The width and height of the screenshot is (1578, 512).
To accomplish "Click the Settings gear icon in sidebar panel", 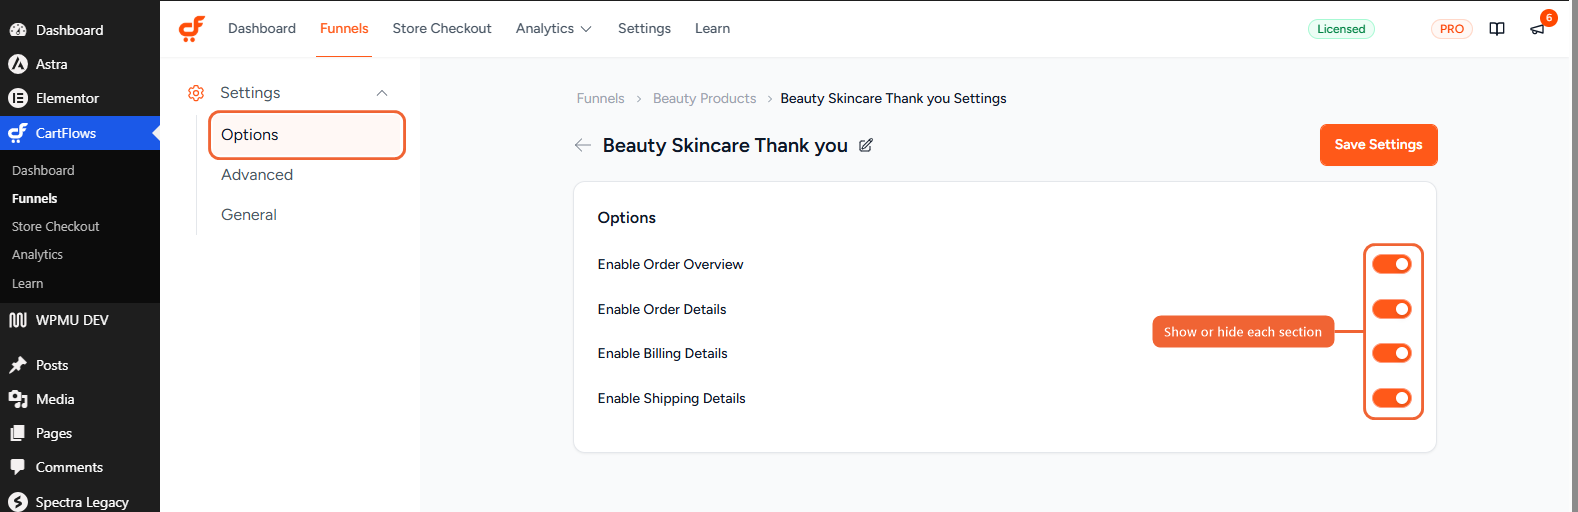I will pos(196,93).
